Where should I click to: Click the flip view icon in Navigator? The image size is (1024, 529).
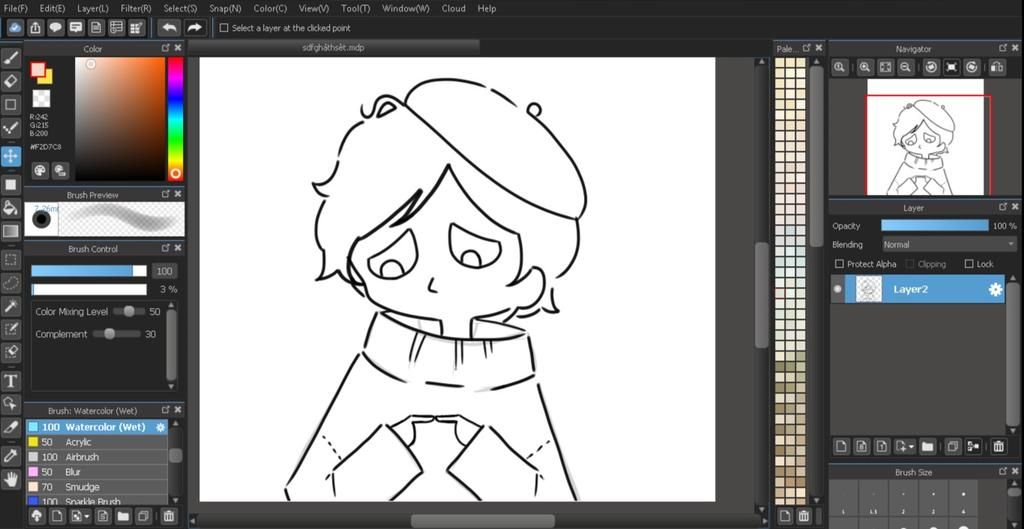997,67
